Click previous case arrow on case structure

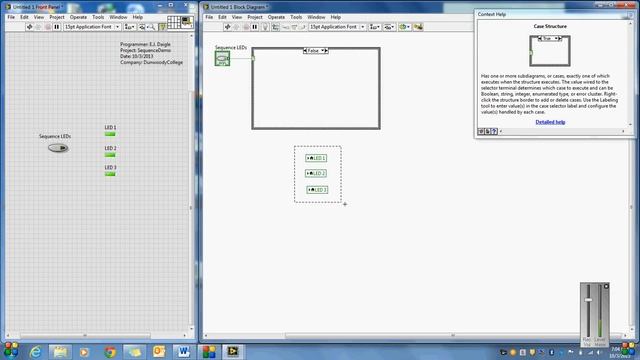click(305, 51)
